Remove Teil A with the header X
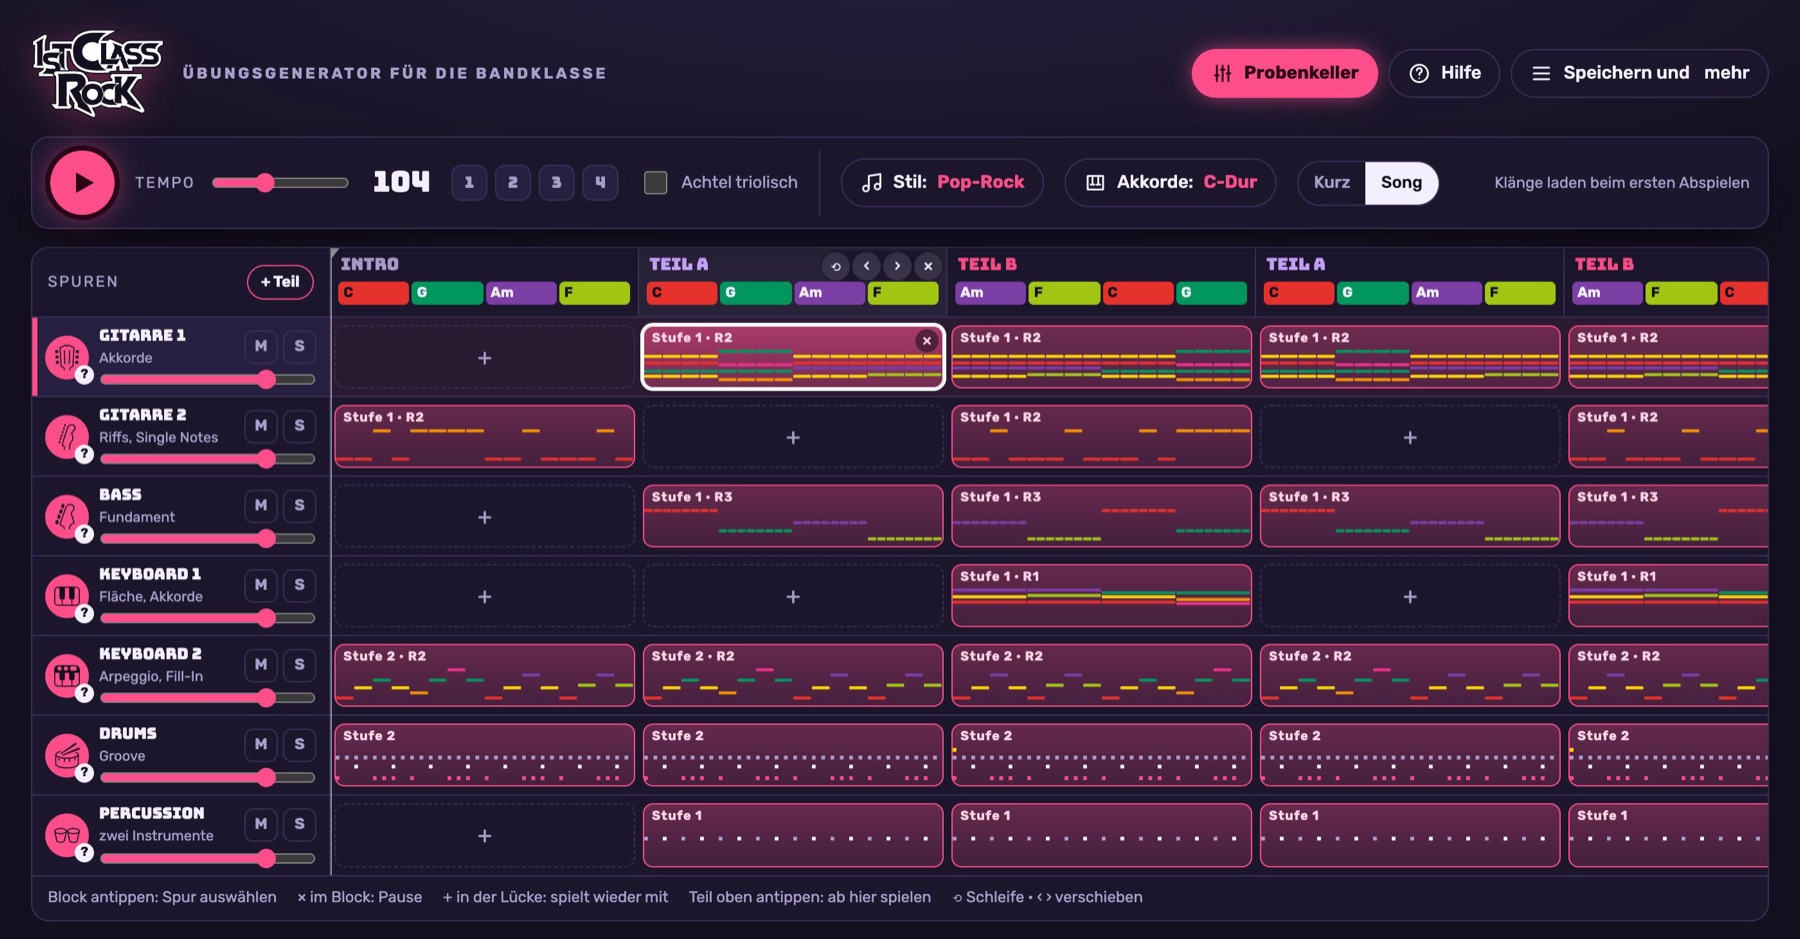The image size is (1800, 939). point(928,266)
